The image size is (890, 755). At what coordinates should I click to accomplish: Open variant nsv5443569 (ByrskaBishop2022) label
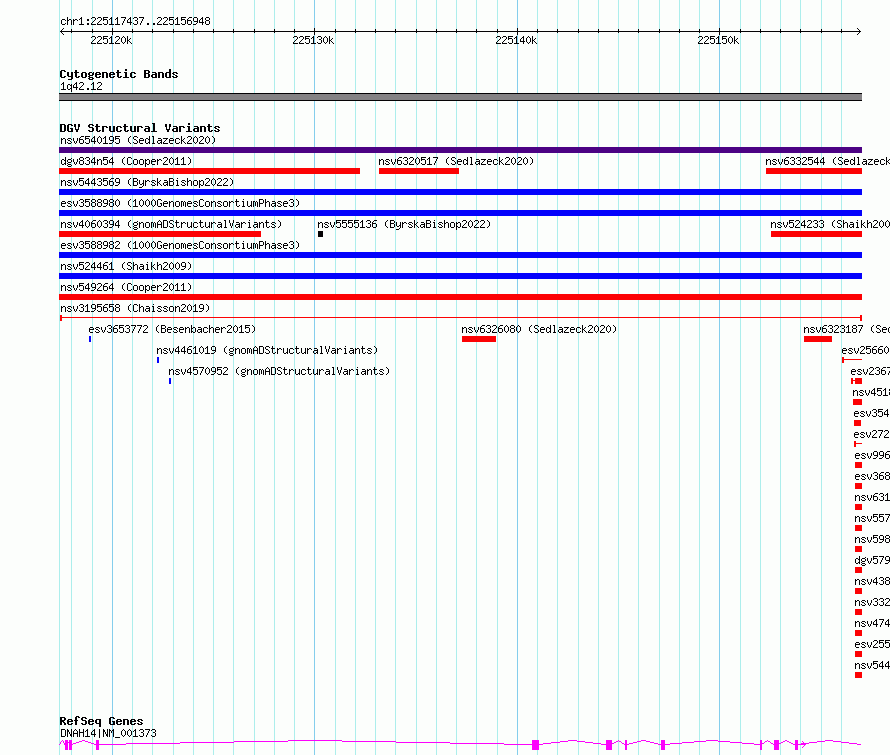[147, 182]
